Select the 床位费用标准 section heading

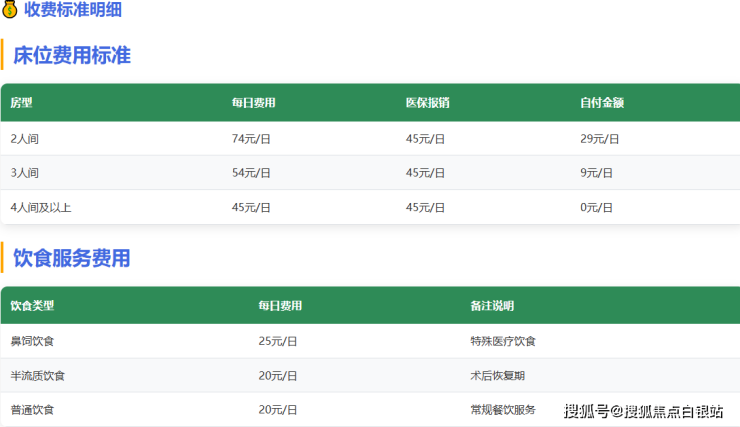pyautogui.click(x=72, y=55)
